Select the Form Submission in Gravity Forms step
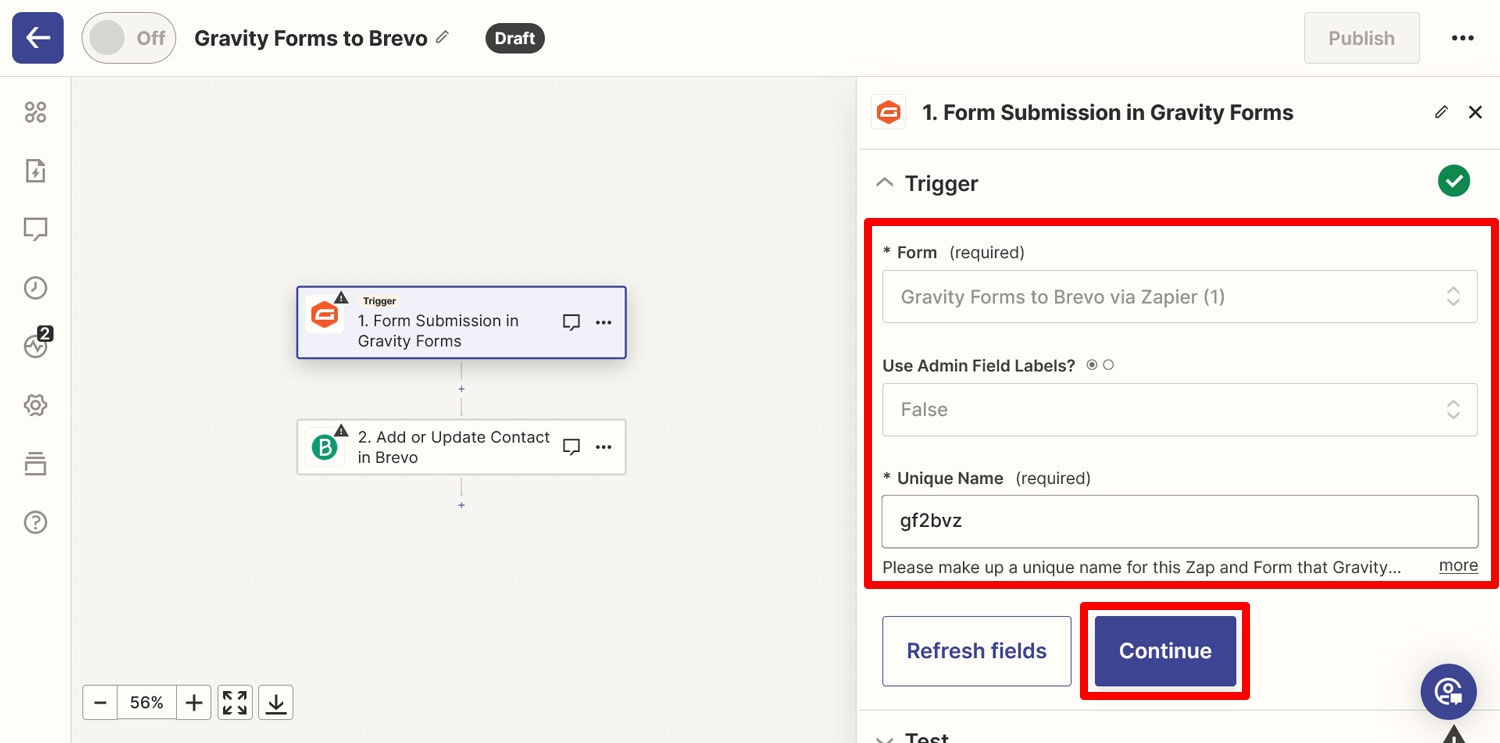The height and width of the screenshot is (743, 1500). 461,322
